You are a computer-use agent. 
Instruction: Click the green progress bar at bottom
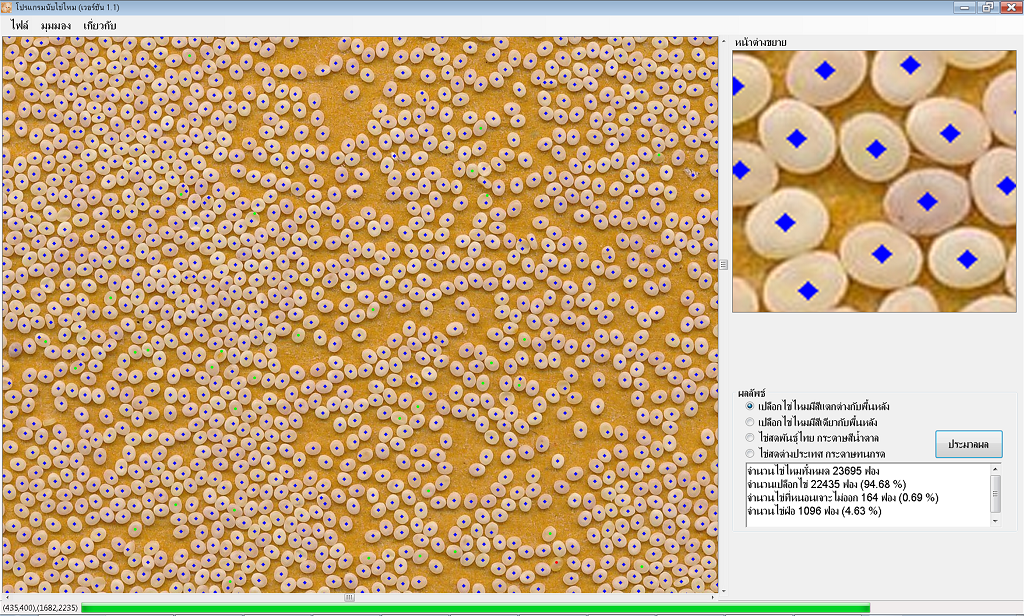coord(475,608)
